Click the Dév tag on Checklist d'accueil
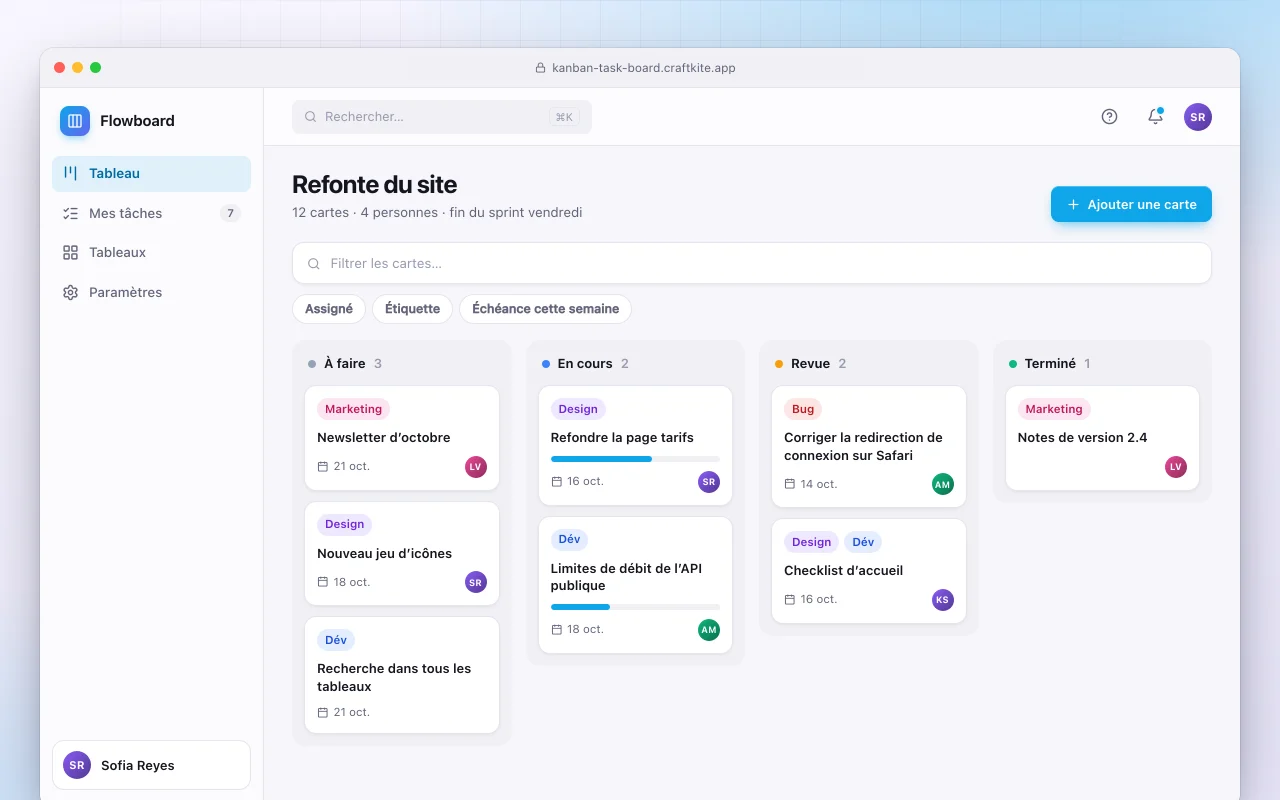 863,542
